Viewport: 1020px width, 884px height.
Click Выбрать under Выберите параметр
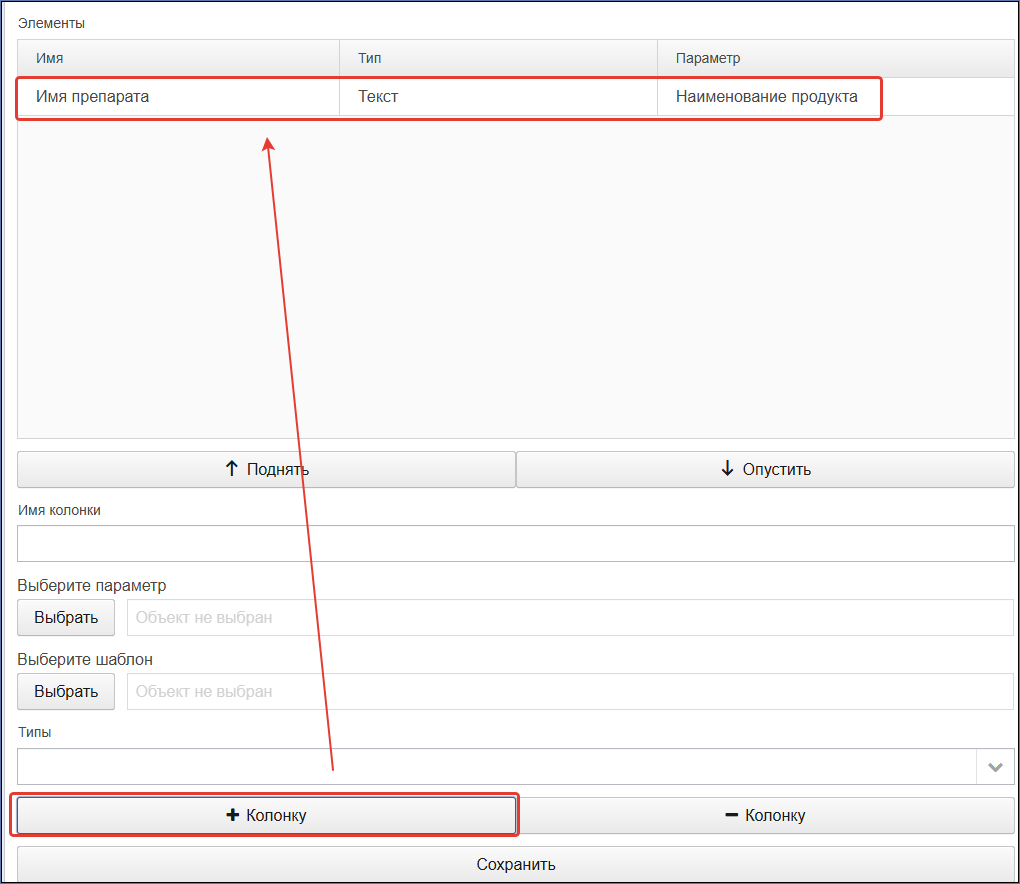(x=66, y=617)
